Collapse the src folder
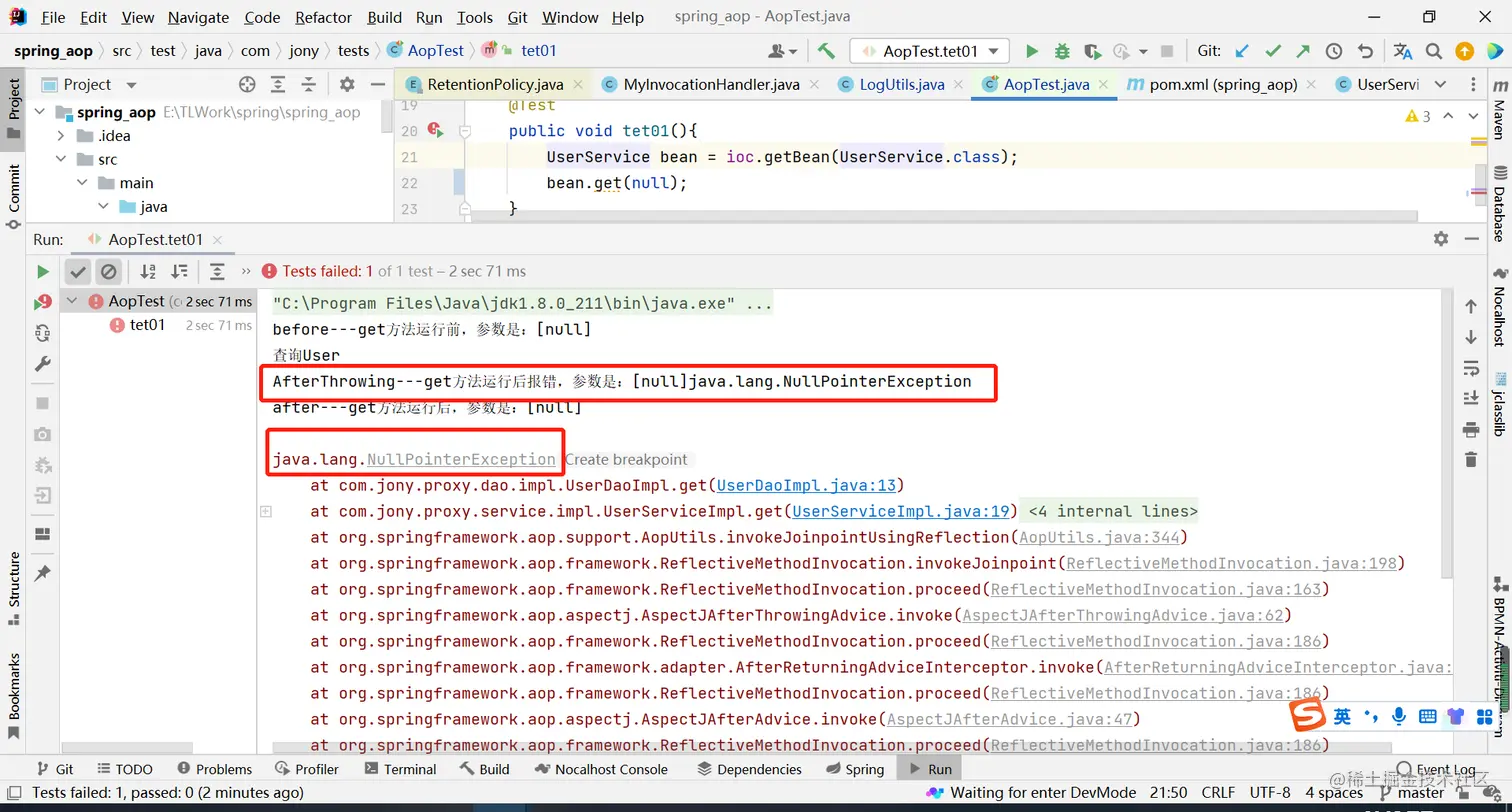1512x812 pixels. coord(61,159)
